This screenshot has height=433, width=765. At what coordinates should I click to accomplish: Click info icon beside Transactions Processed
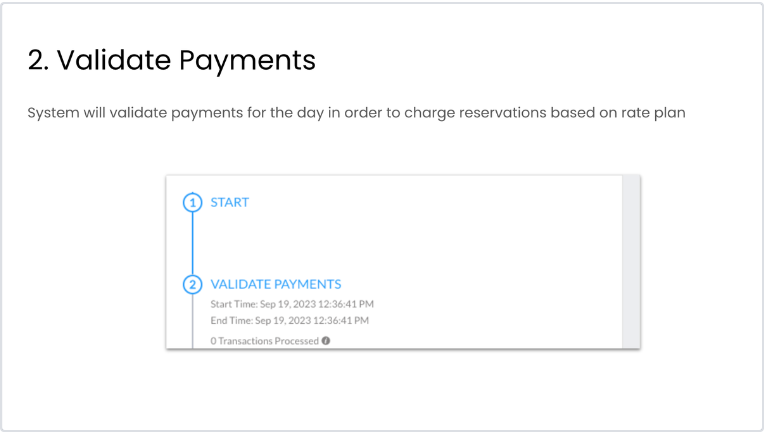tap(326, 341)
